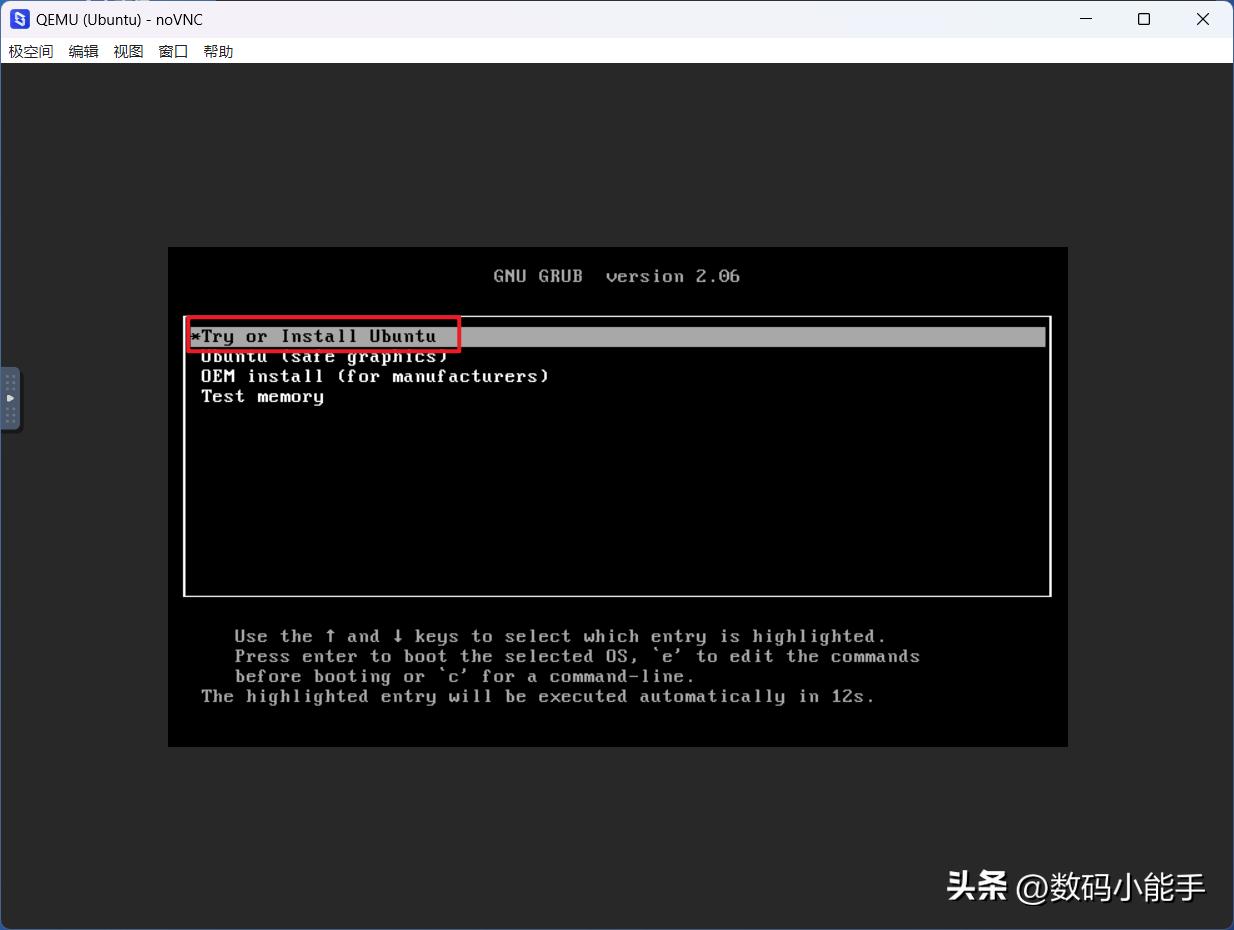Open the 极空间 menu
Viewport: 1234px width, 930px height.
pyautogui.click(x=31, y=51)
